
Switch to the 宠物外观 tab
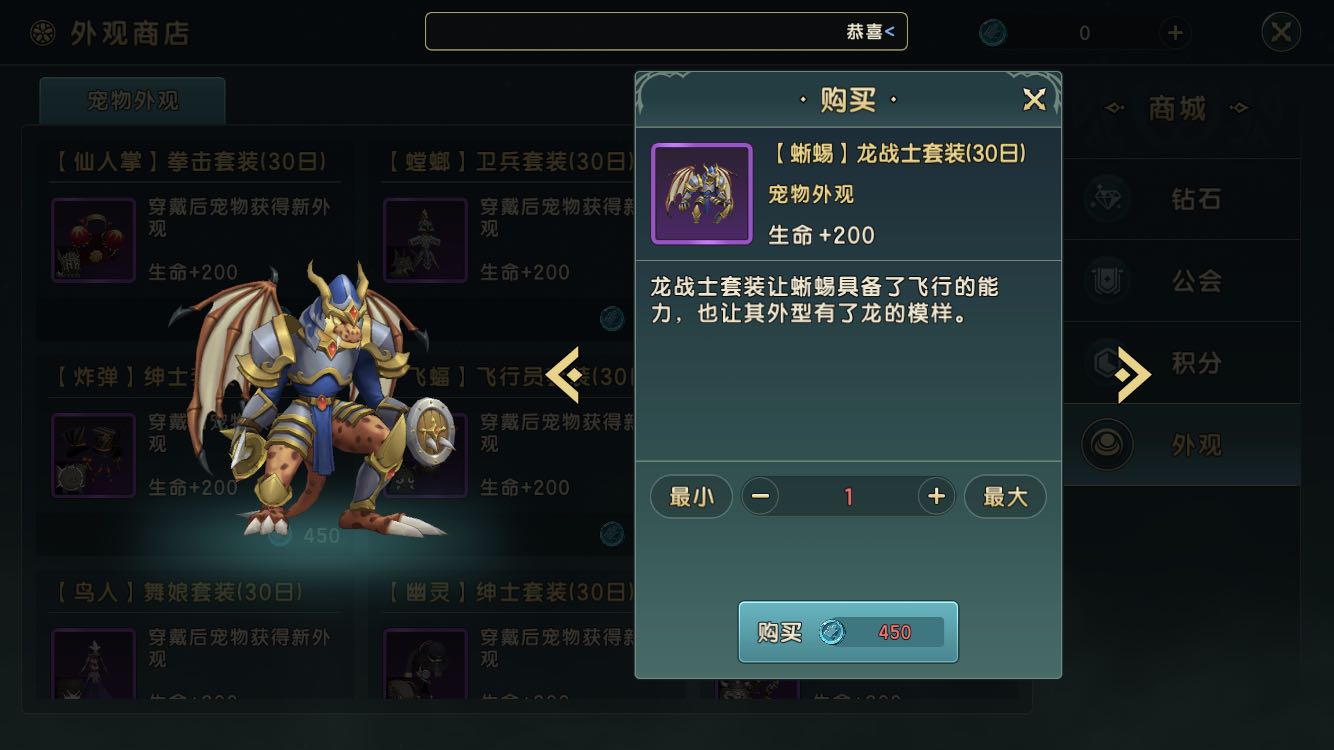point(133,100)
